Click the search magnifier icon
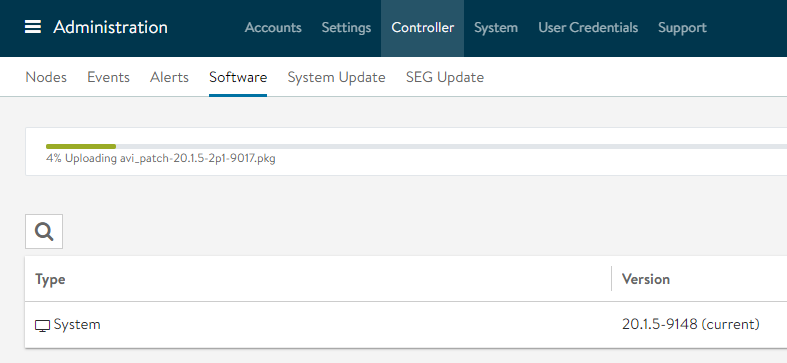Image resolution: width=787 pixels, height=363 pixels. click(x=44, y=231)
